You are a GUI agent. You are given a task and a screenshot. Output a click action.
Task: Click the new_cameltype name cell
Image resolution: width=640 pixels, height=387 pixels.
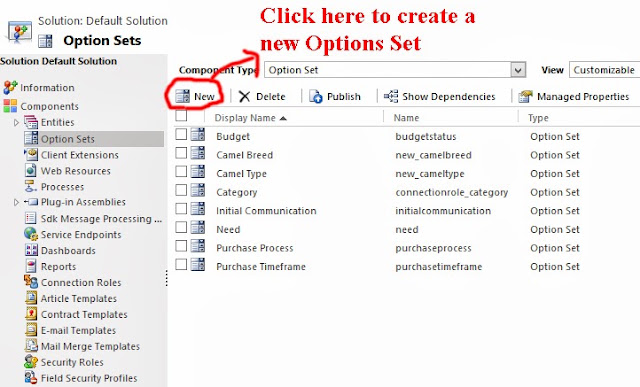coord(429,174)
